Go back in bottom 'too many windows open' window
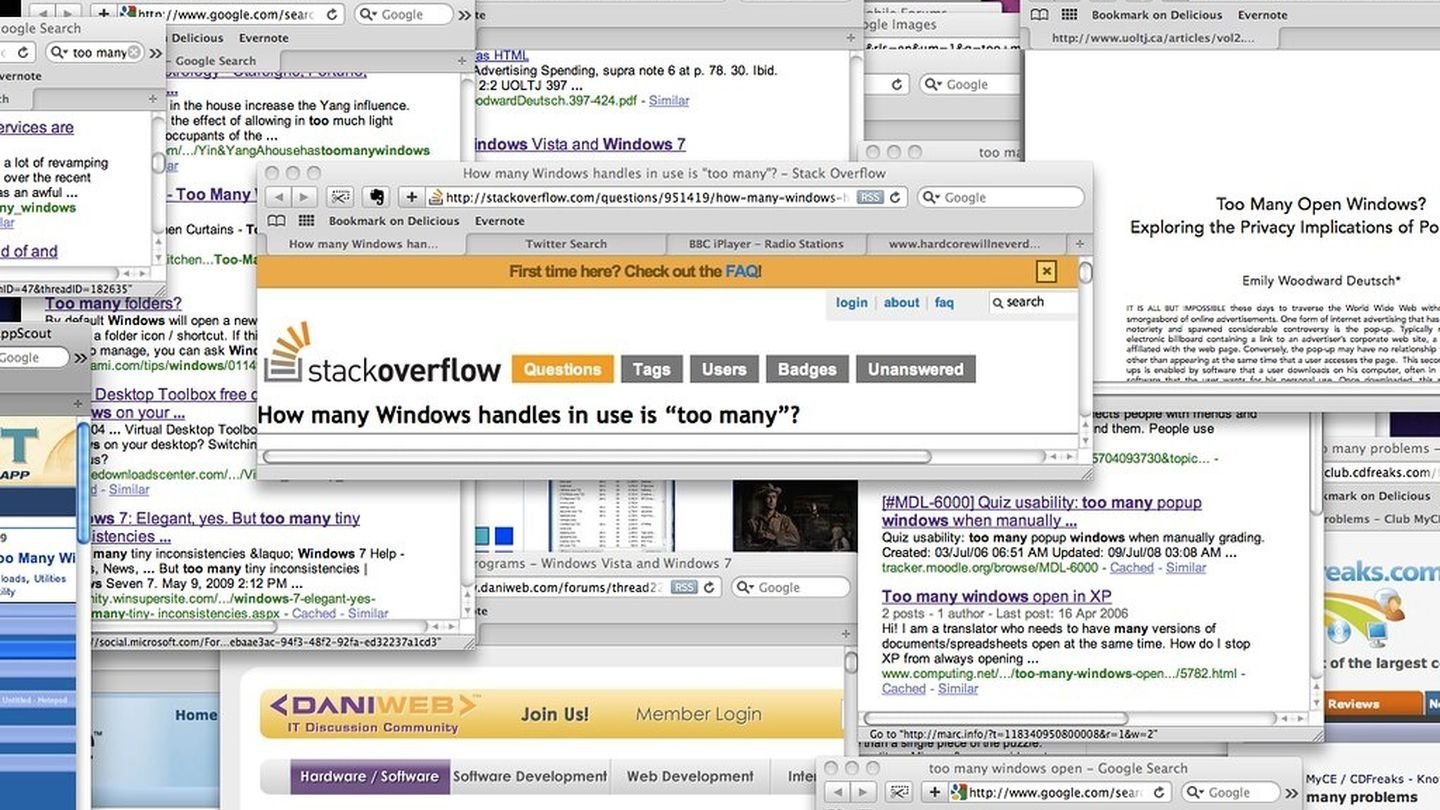 (838, 792)
